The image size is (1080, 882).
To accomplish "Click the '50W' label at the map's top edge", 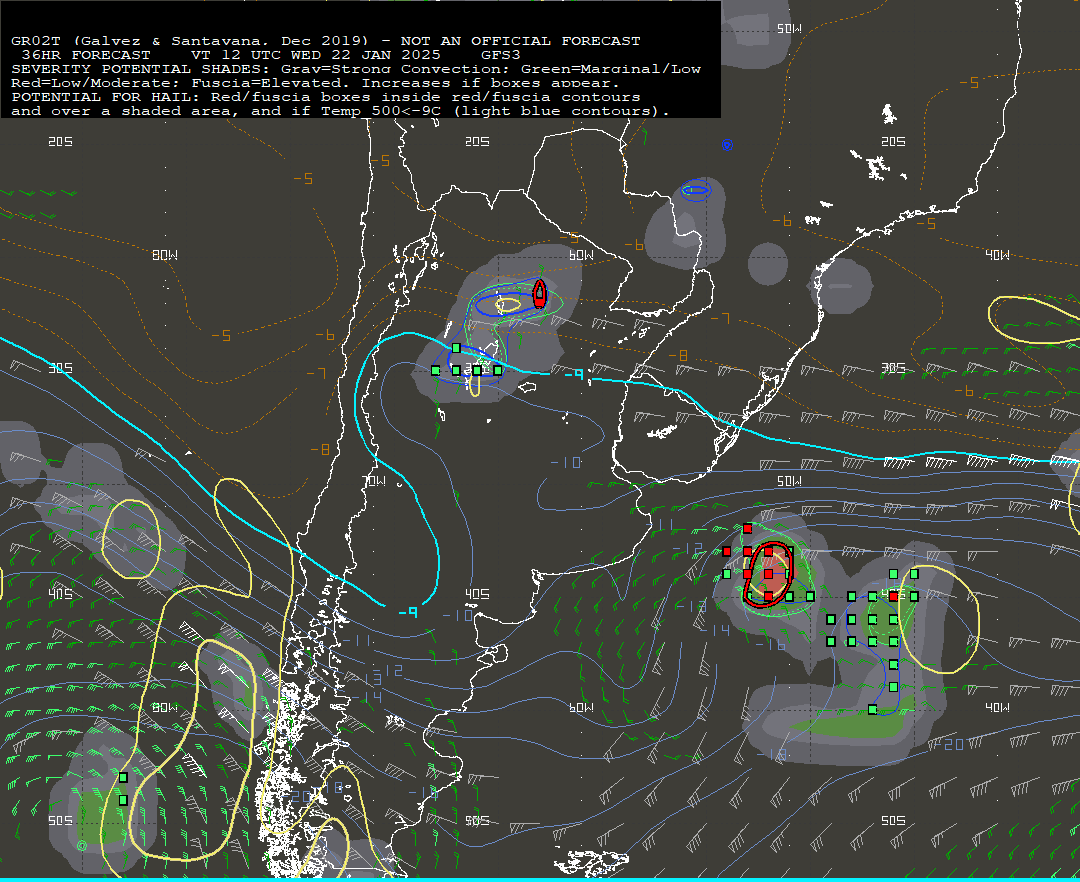I will tap(789, 29).
